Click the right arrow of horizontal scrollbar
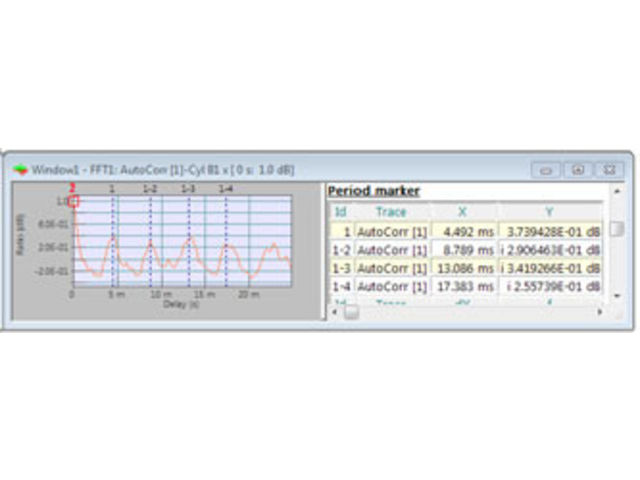 600,312
